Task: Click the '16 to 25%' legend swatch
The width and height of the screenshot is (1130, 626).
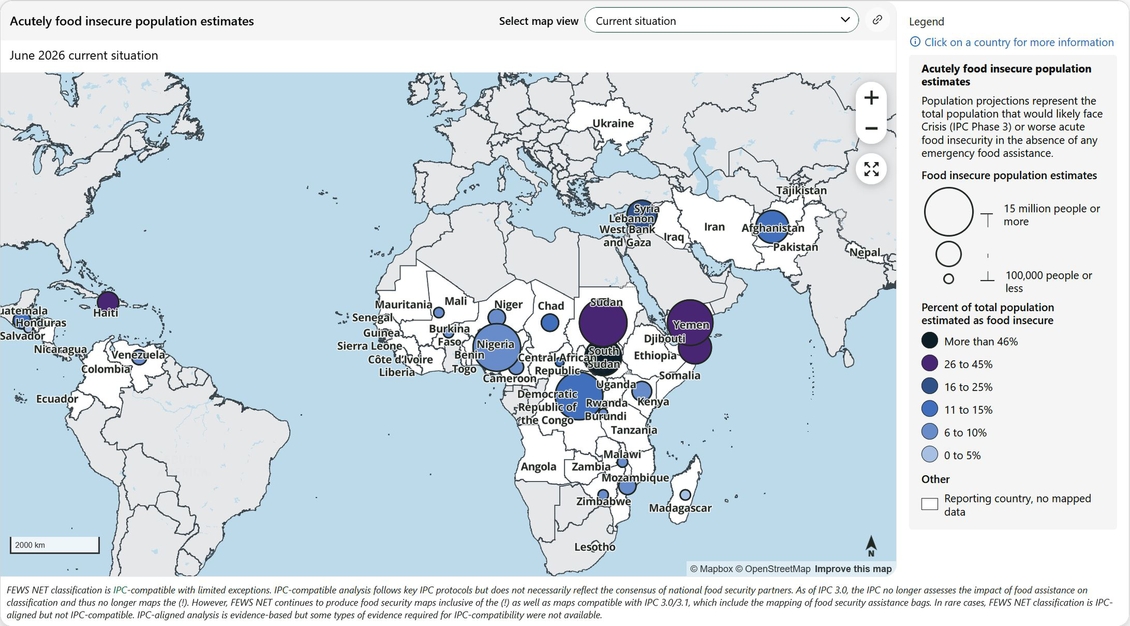Action: pyautogui.click(x=930, y=387)
